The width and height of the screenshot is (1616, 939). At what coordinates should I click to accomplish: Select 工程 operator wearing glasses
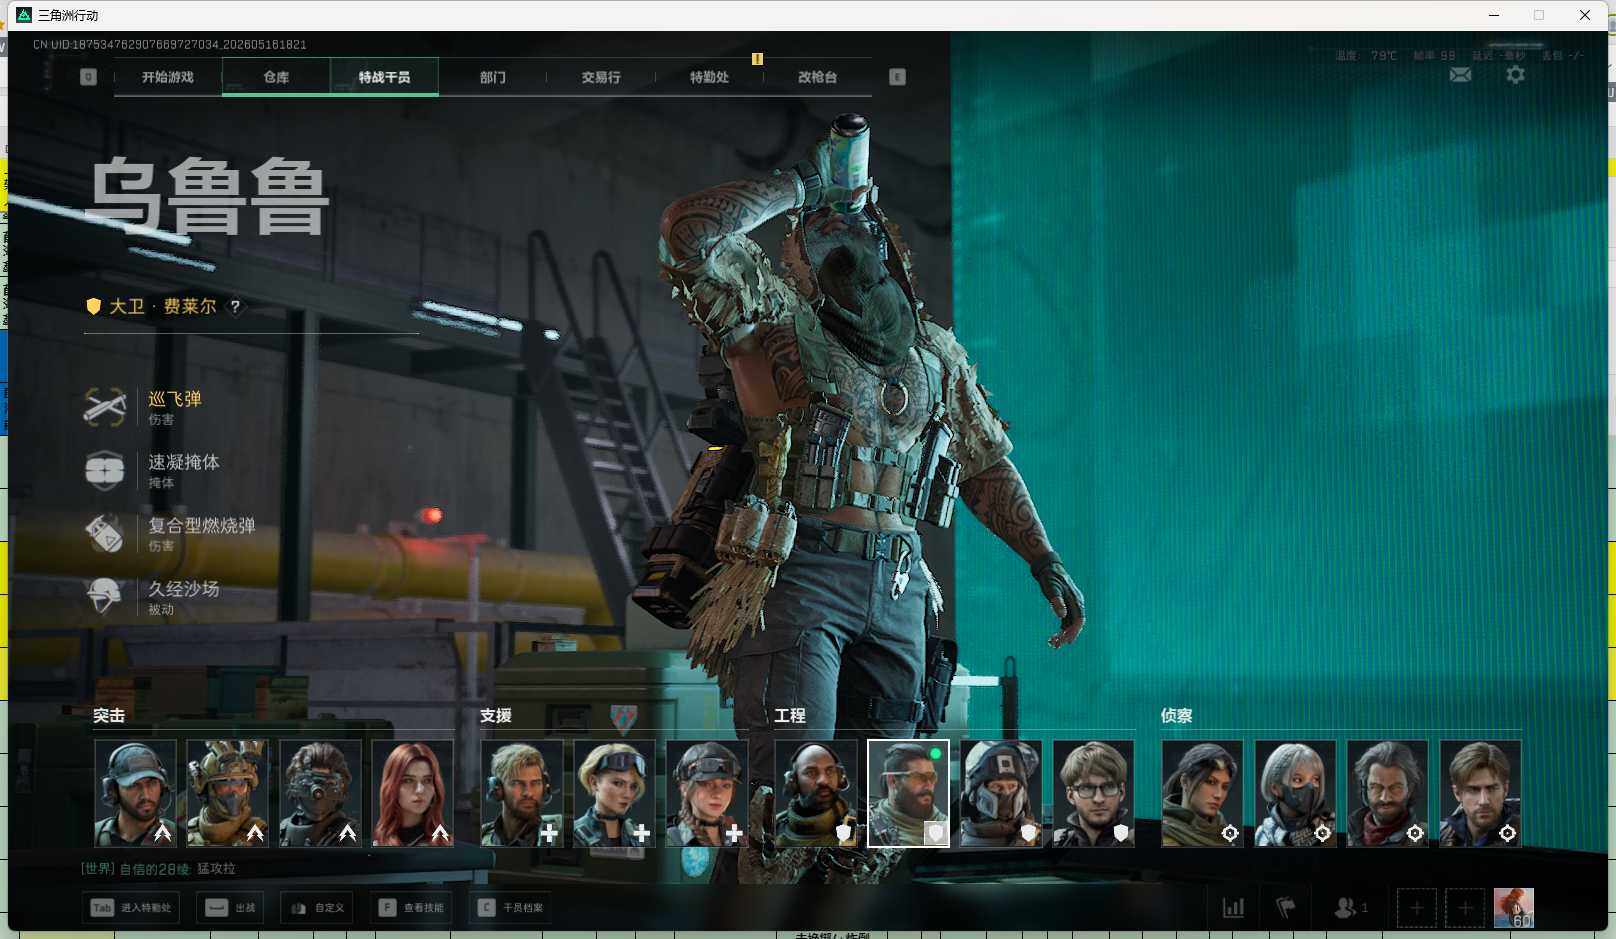pyautogui.click(x=1093, y=793)
